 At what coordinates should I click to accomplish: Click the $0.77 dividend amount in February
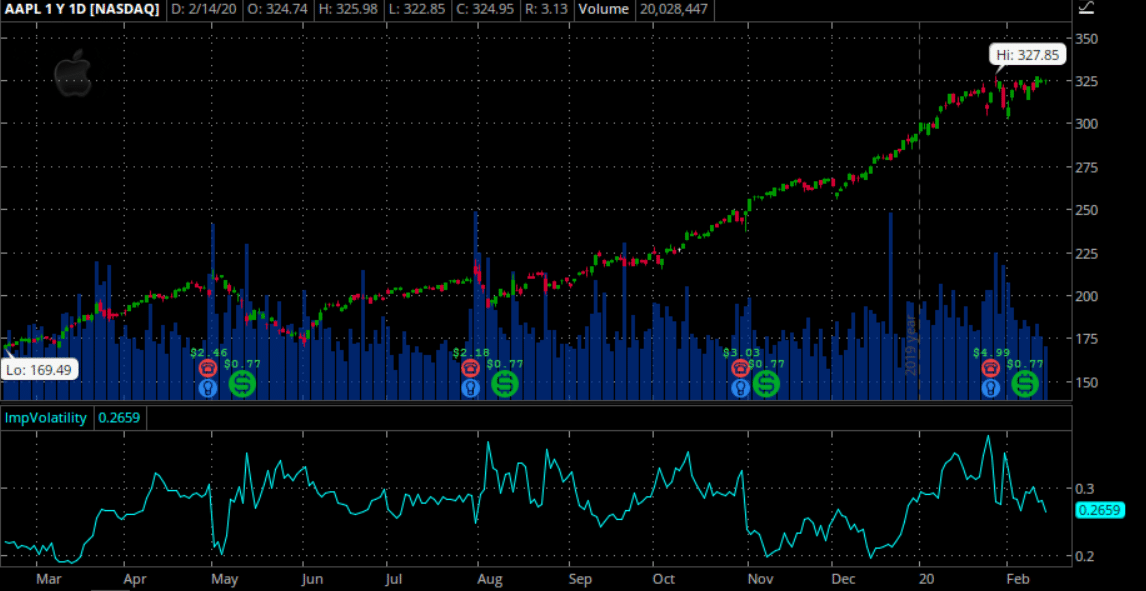[1025, 363]
